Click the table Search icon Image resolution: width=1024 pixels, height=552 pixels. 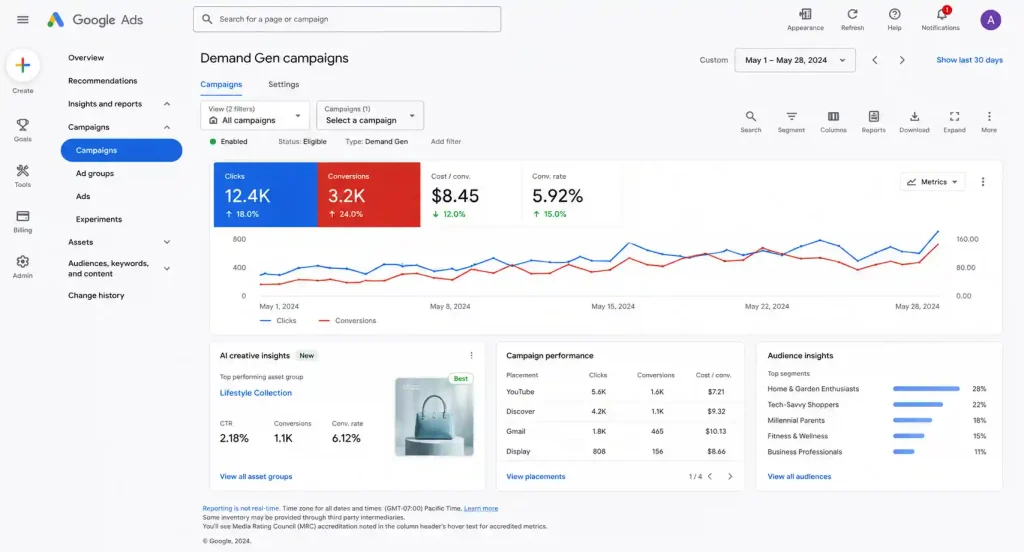coord(750,121)
